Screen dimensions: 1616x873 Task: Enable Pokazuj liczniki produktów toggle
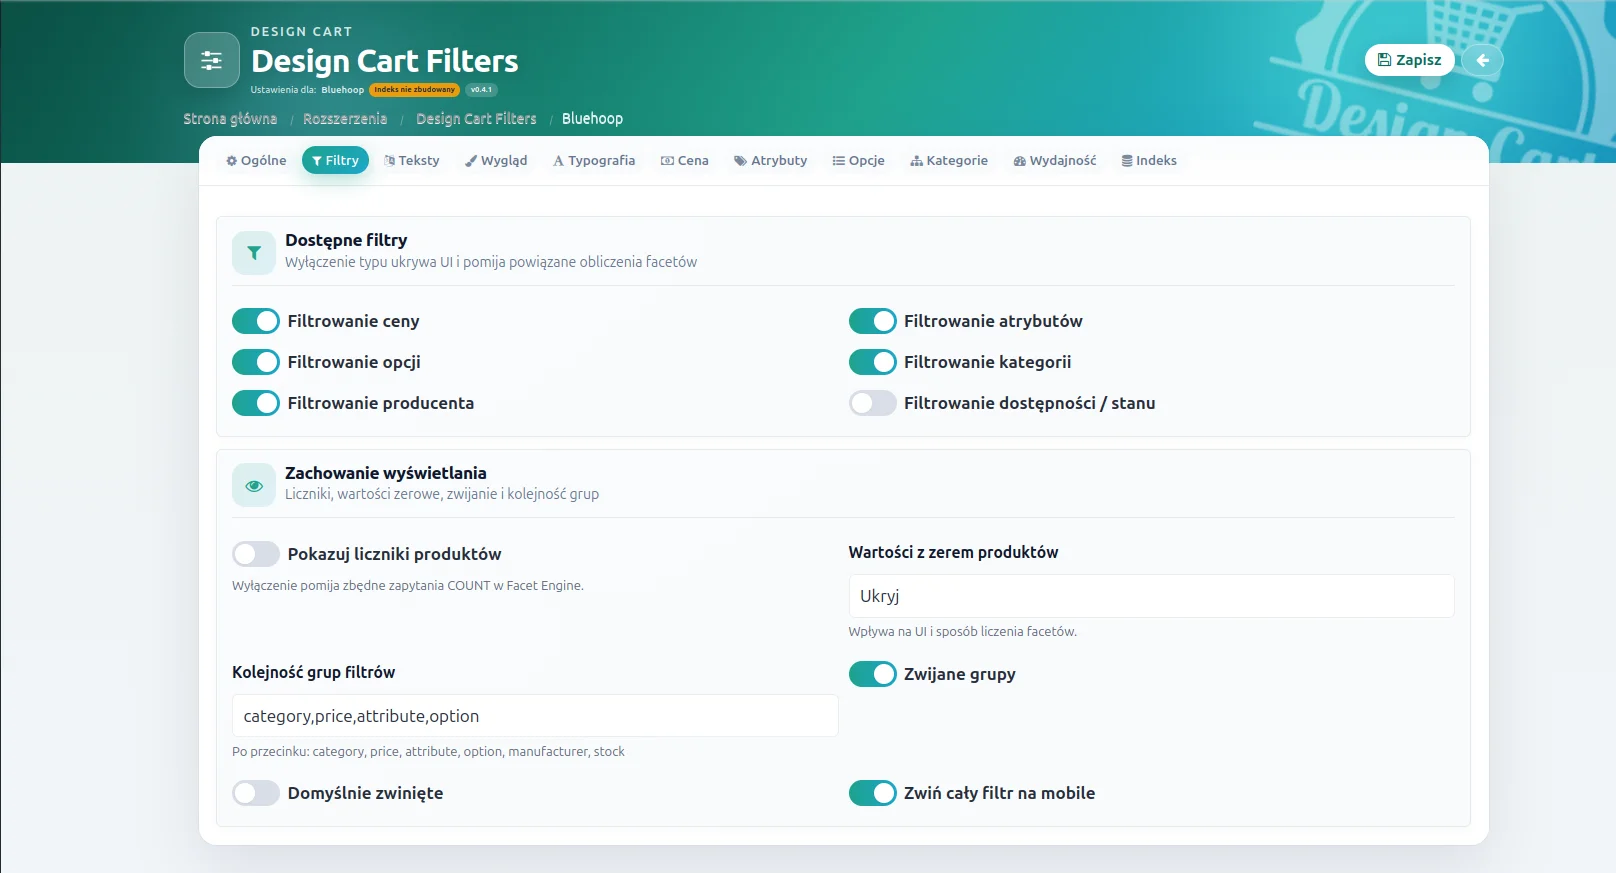[256, 554]
